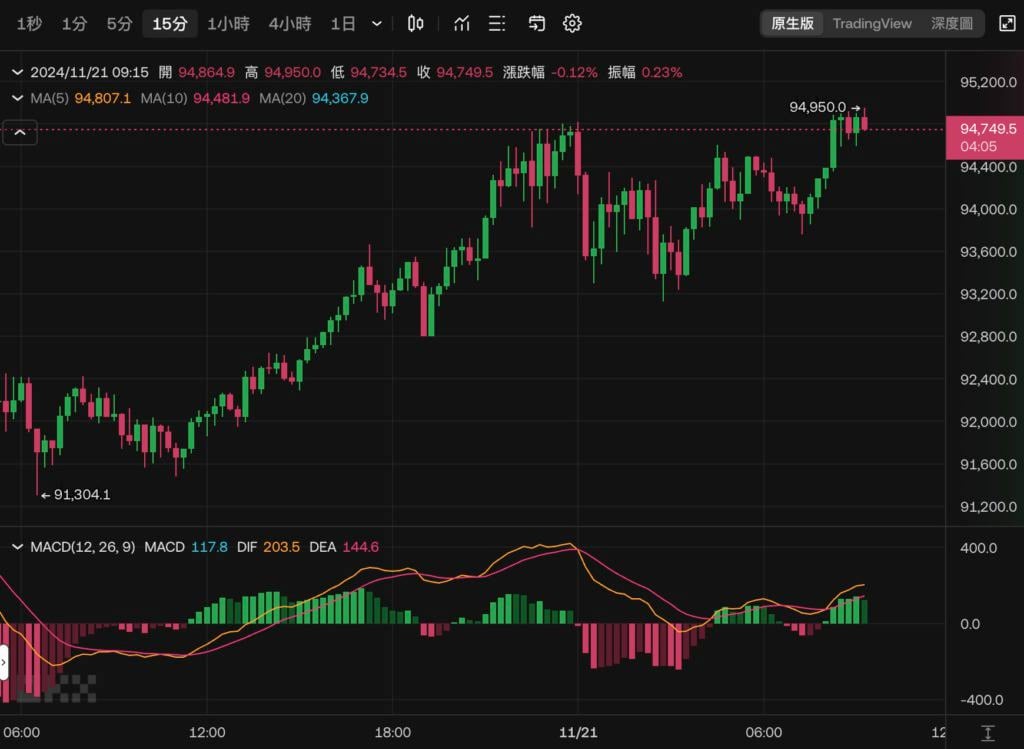Select the 1小時 timeframe
1024x749 pixels.
click(x=228, y=24)
